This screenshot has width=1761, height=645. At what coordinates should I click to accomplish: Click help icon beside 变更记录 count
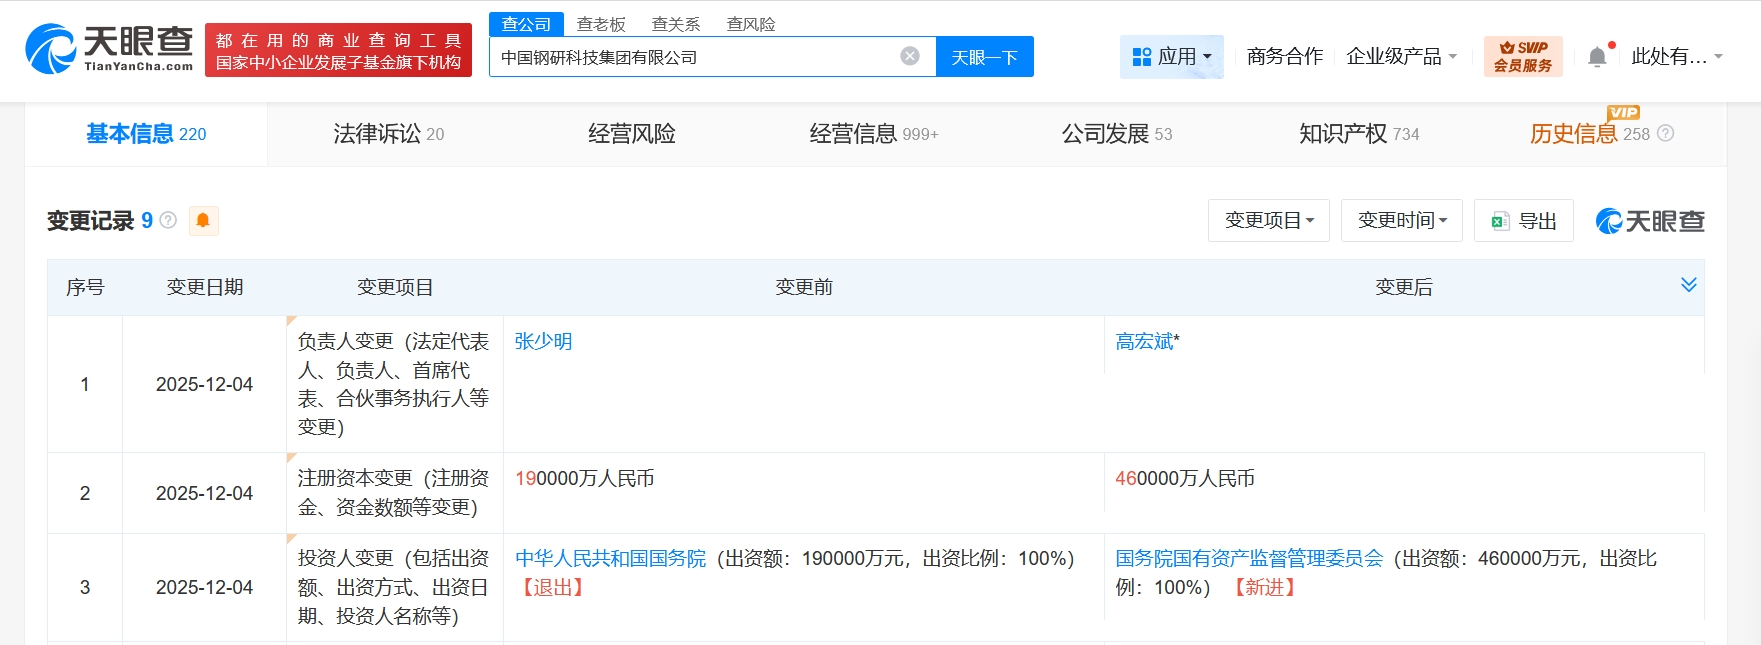point(168,220)
